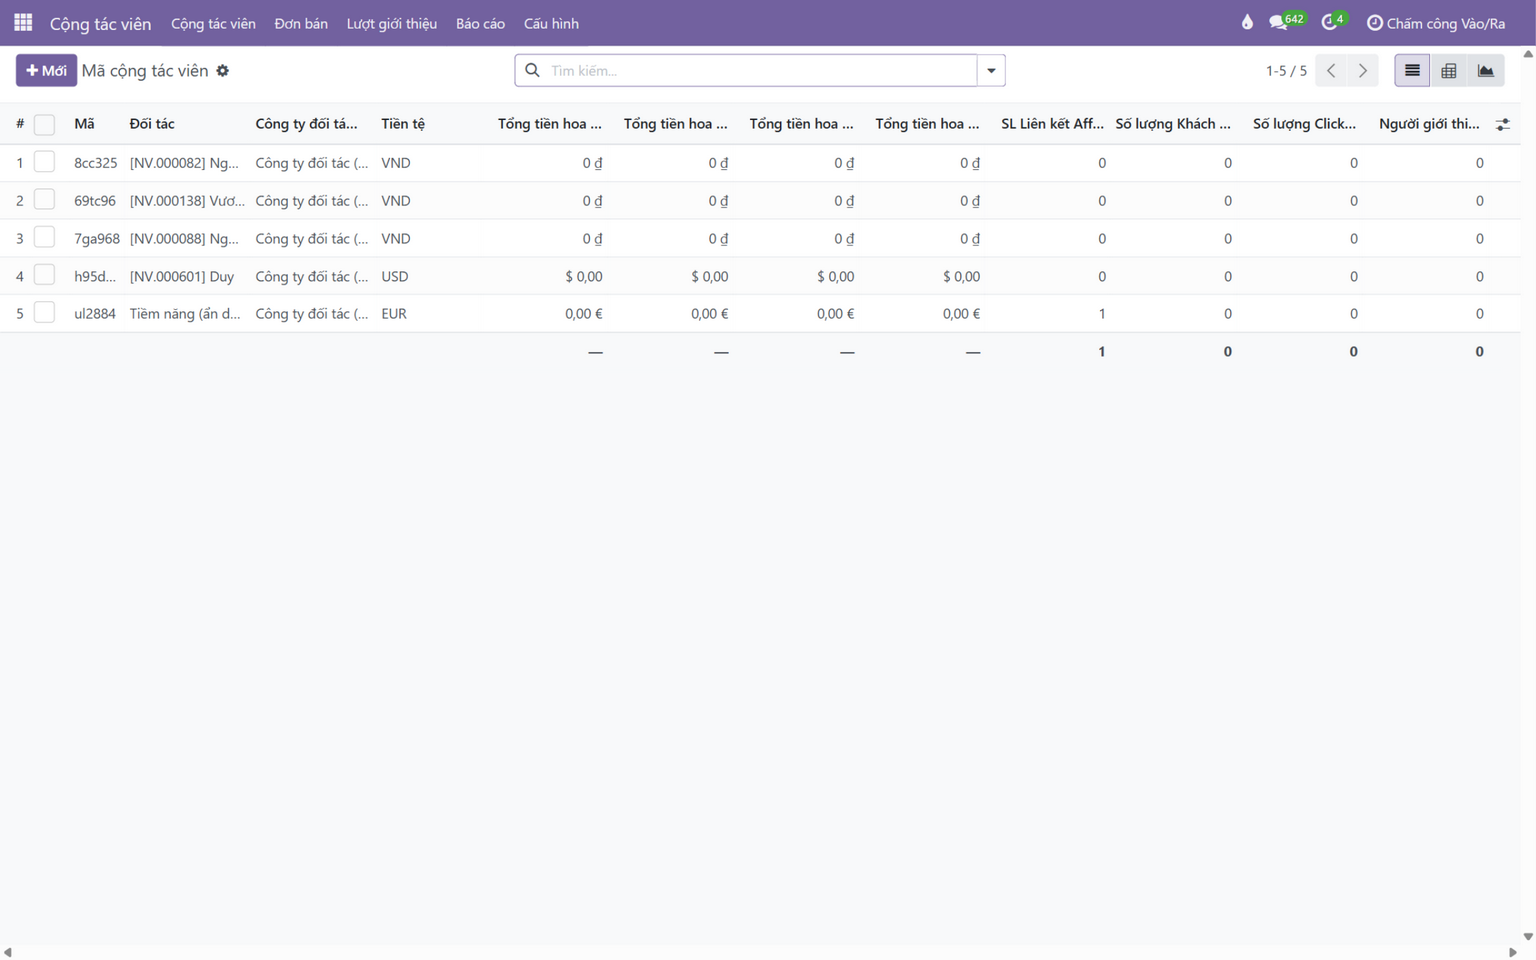This screenshot has width=1536, height=960.
Task: Open the Lượt giới thiệu menu
Action: click(392, 23)
